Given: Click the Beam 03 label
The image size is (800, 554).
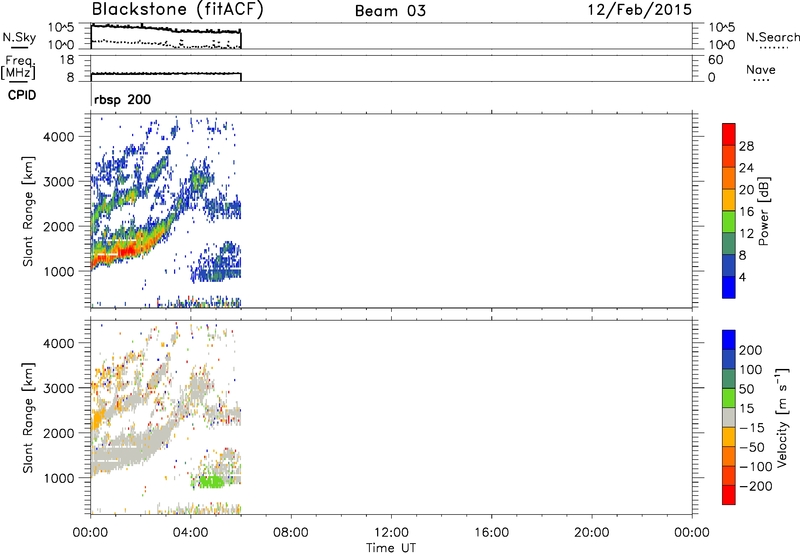Looking at the screenshot, I should coord(390,11).
